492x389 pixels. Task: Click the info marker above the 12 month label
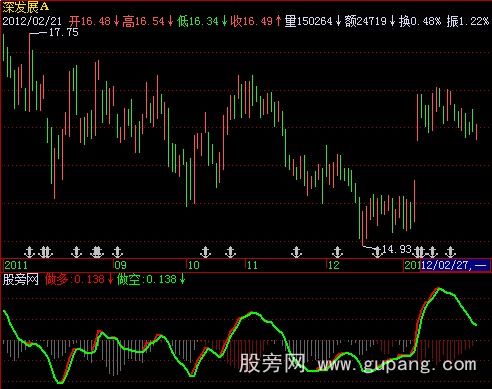click(337, 252)
